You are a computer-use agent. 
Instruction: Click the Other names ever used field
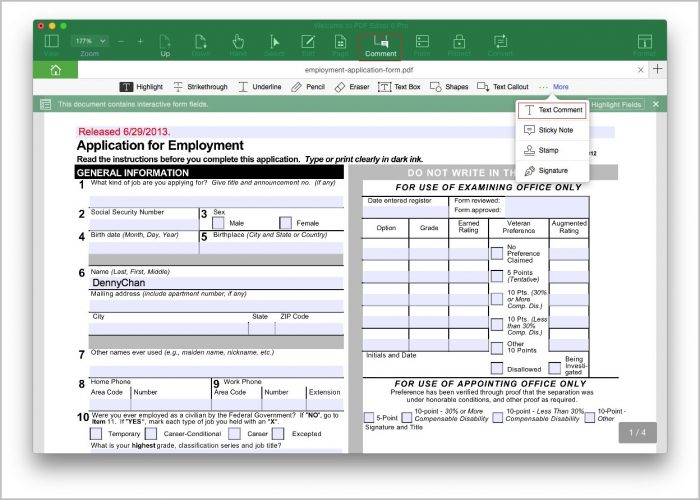pyautogui.click(x=216, y=371)
